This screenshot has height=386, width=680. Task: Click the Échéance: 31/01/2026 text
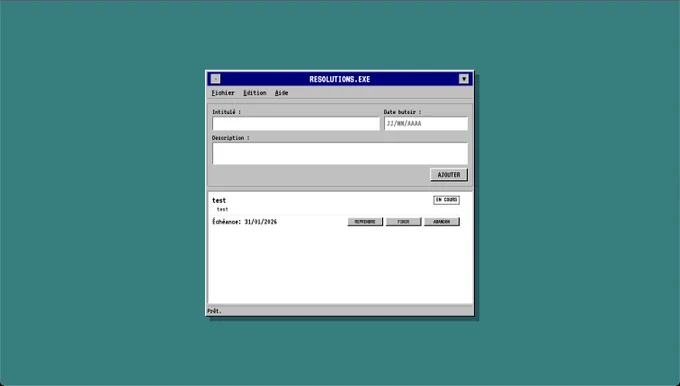pos(245,222)
